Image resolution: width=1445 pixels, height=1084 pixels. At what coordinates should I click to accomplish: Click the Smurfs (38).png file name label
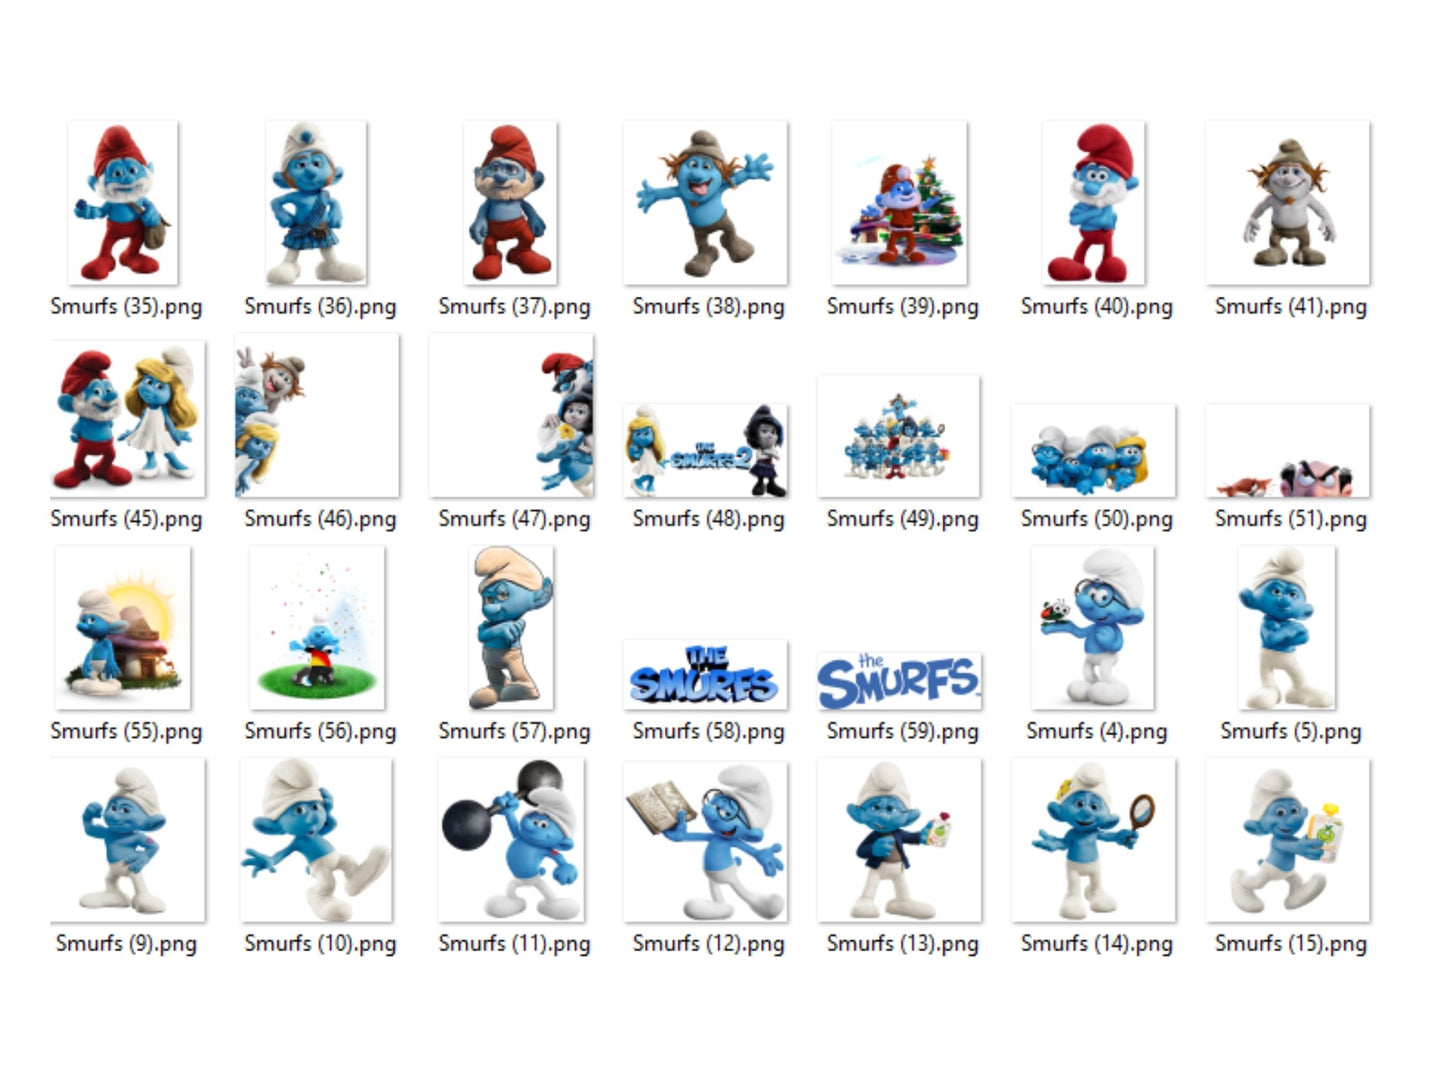[708, 306]
